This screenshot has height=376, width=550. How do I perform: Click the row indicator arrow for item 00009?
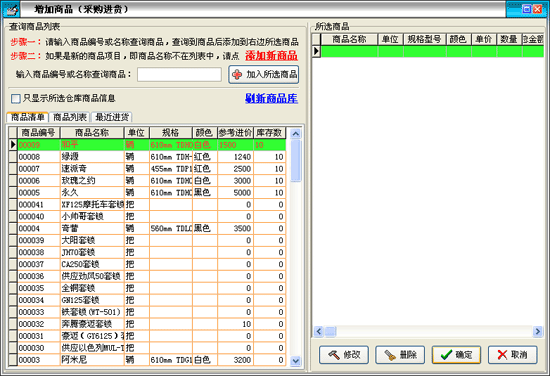click(13, 145)
